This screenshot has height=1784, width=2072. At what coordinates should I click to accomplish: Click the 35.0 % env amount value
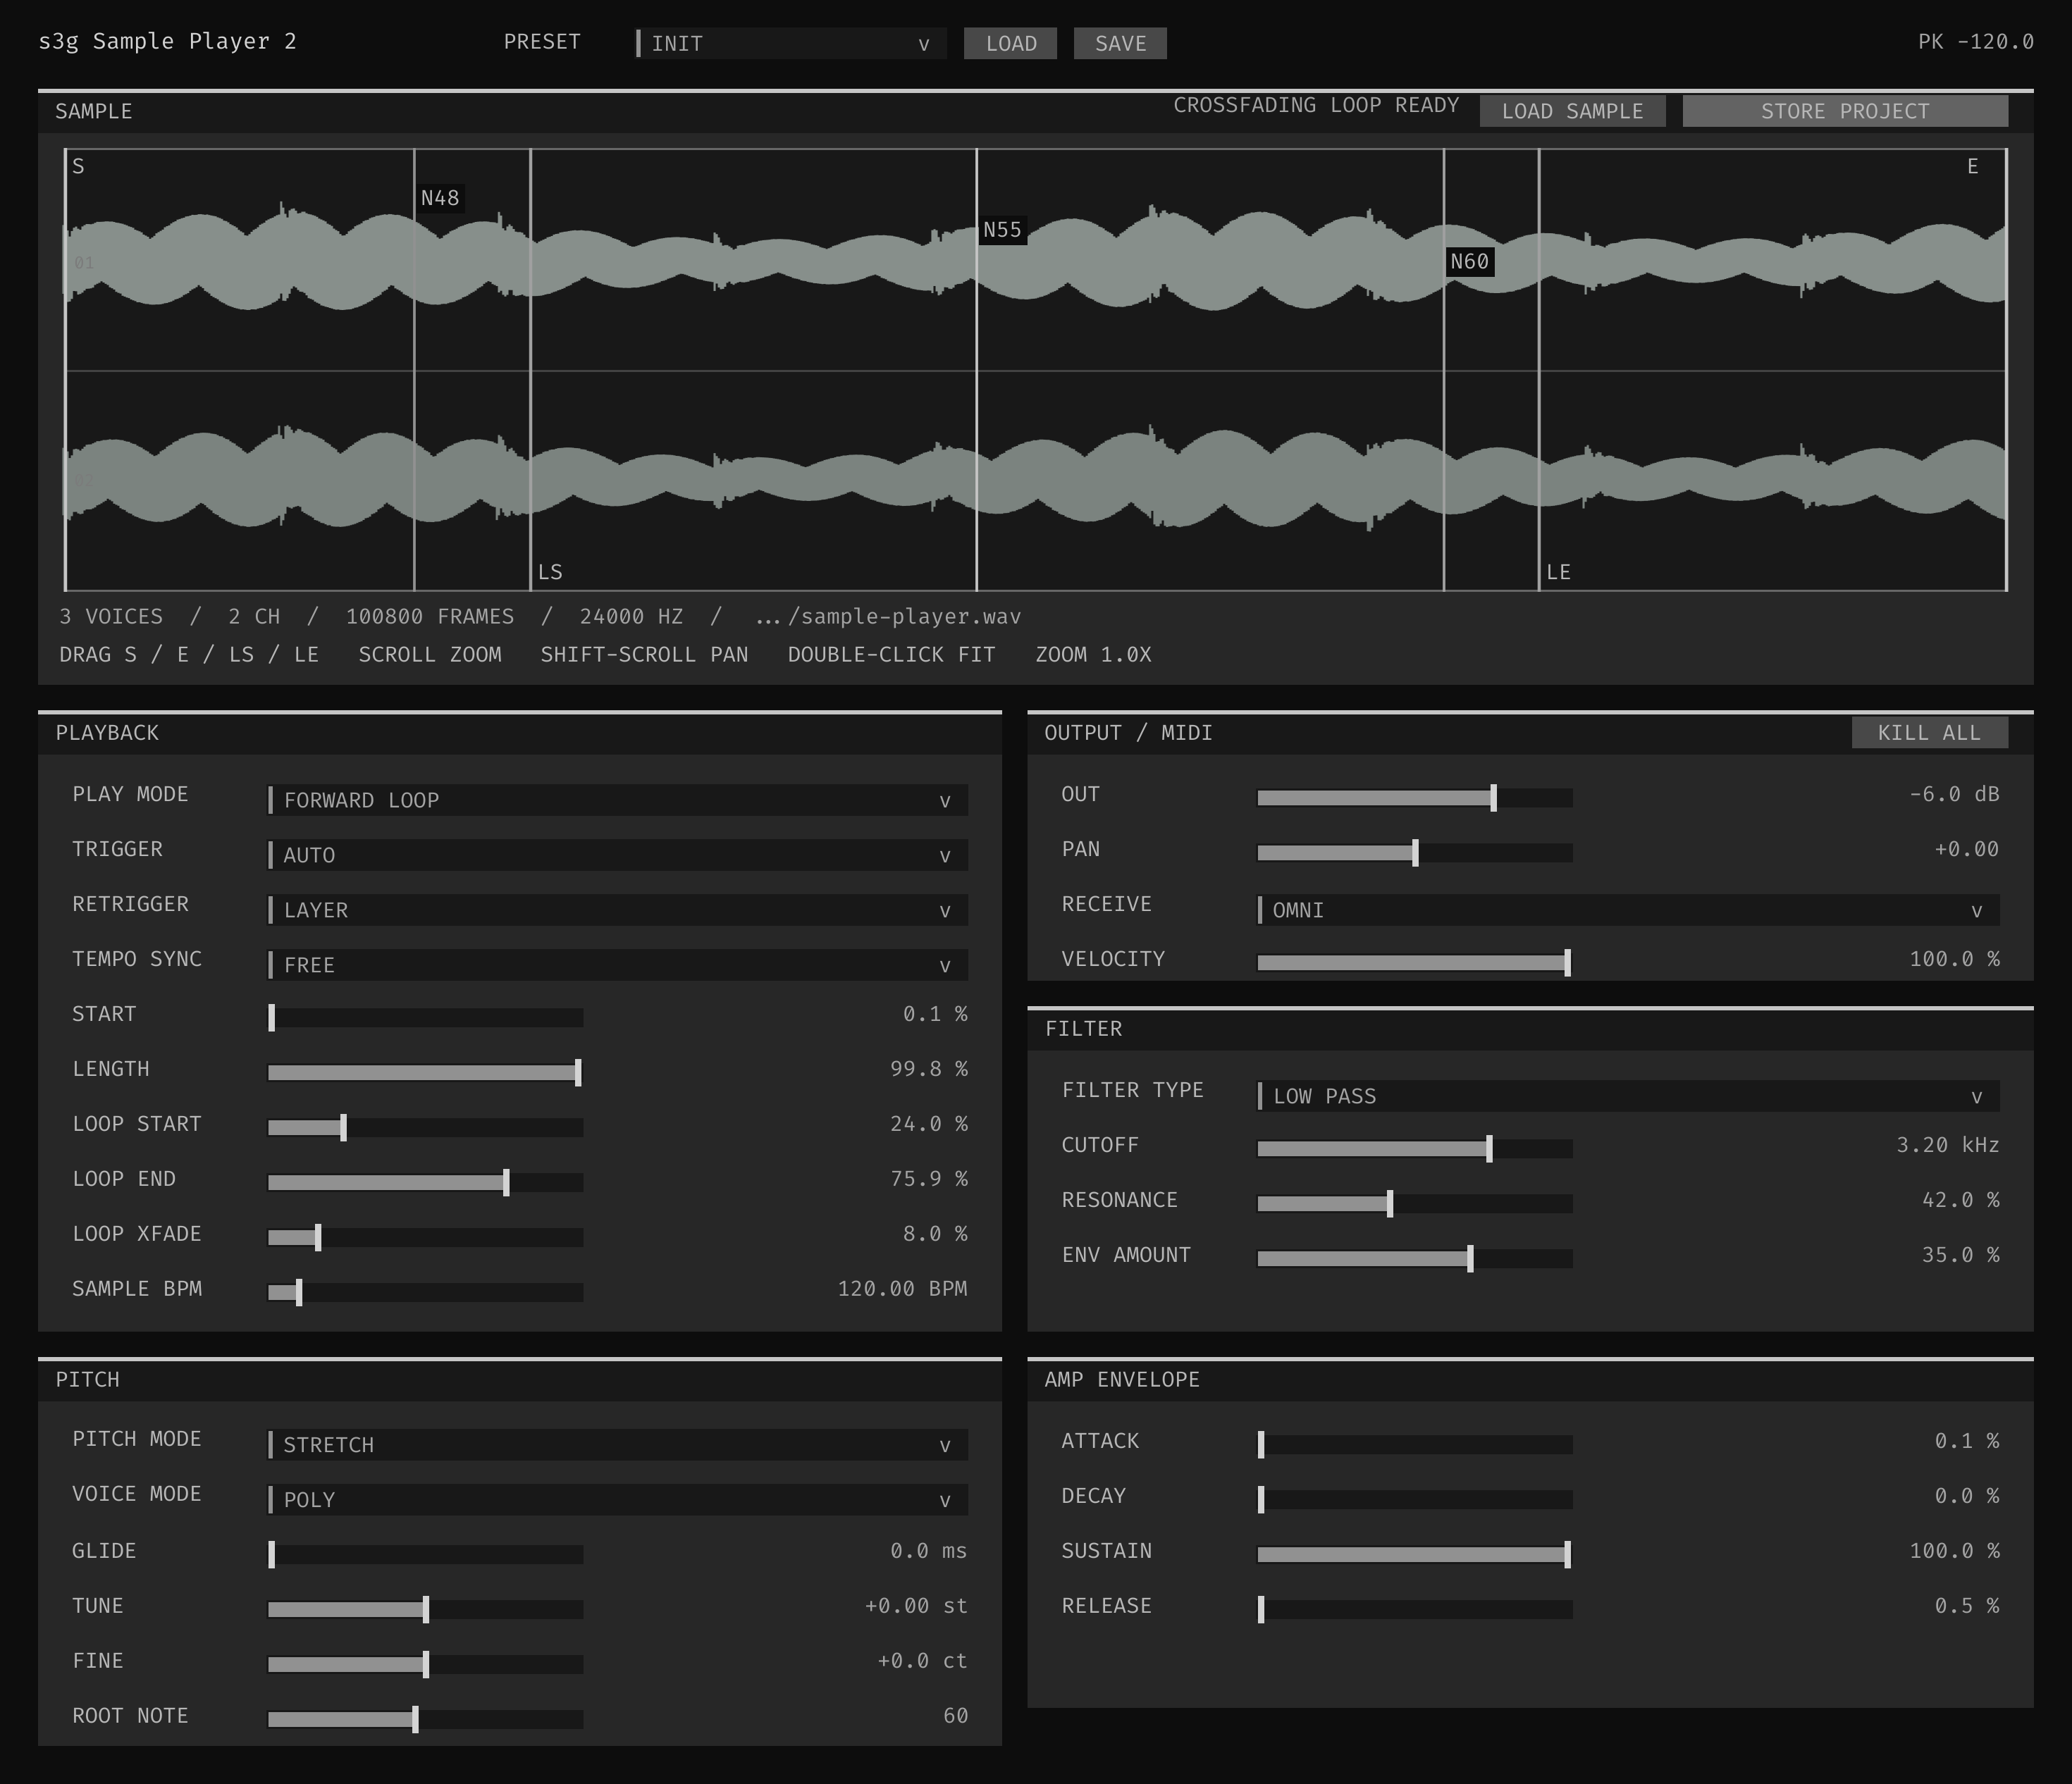click(x=1960, y=1255)
